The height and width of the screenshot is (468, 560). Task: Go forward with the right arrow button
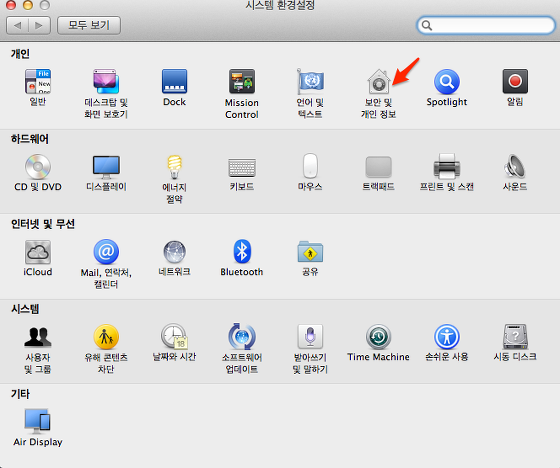tap(40, 25)
